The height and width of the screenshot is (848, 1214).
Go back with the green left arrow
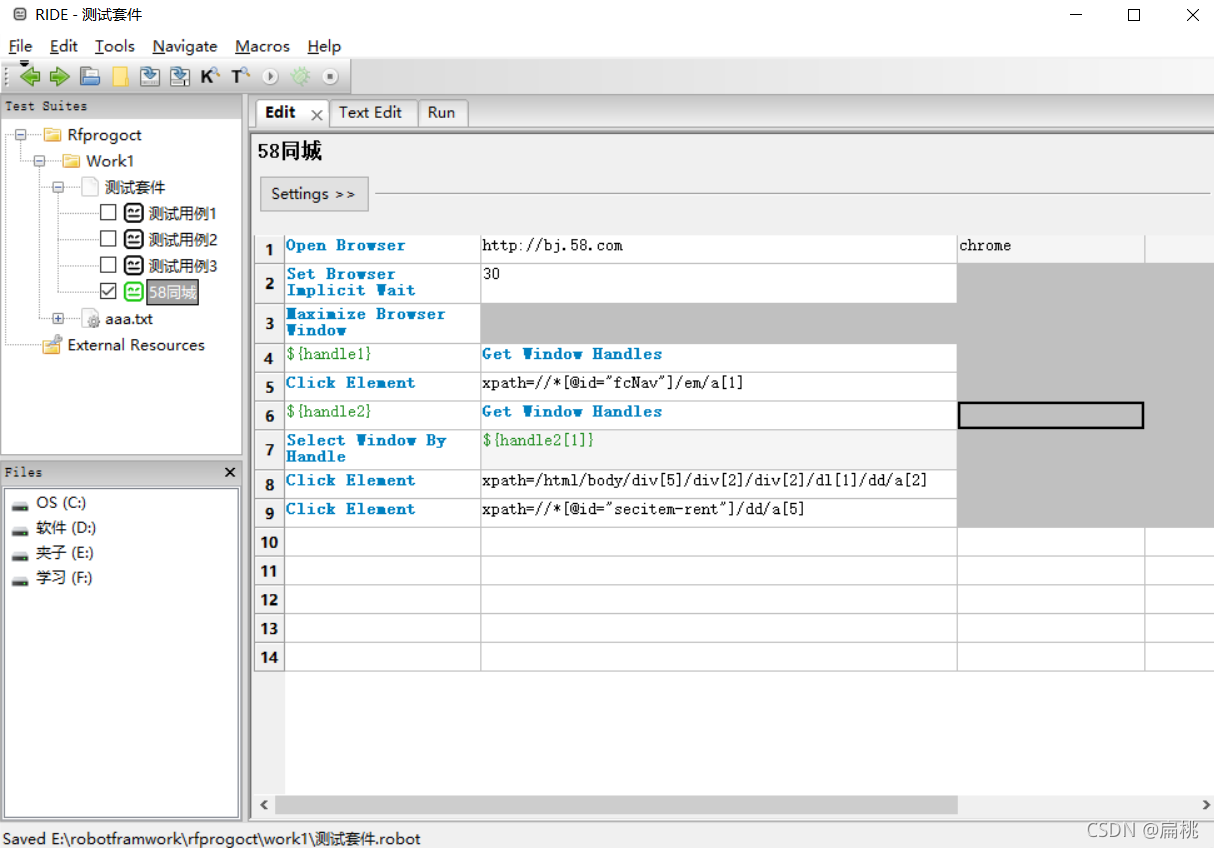pyautogui.click(x=30, y=76)
